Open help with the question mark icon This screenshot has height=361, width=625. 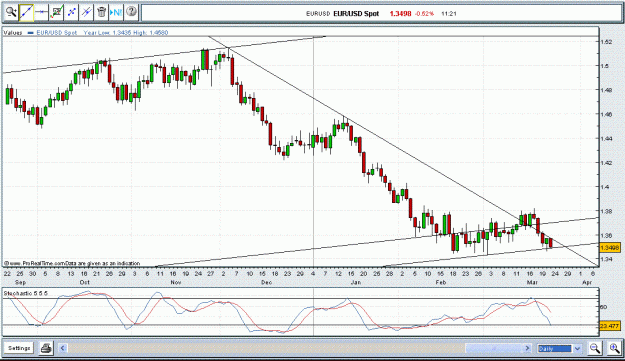pyautogui.click(x=131, y=12)
